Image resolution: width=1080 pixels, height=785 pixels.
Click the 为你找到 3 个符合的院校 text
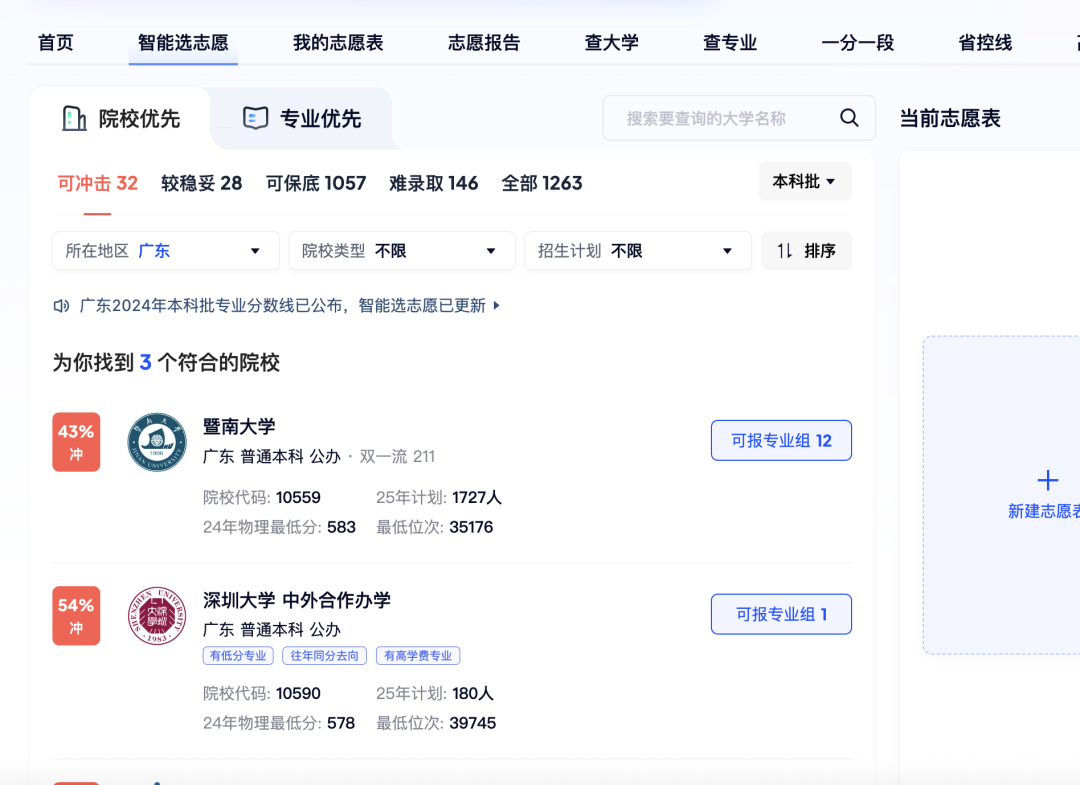166,362
